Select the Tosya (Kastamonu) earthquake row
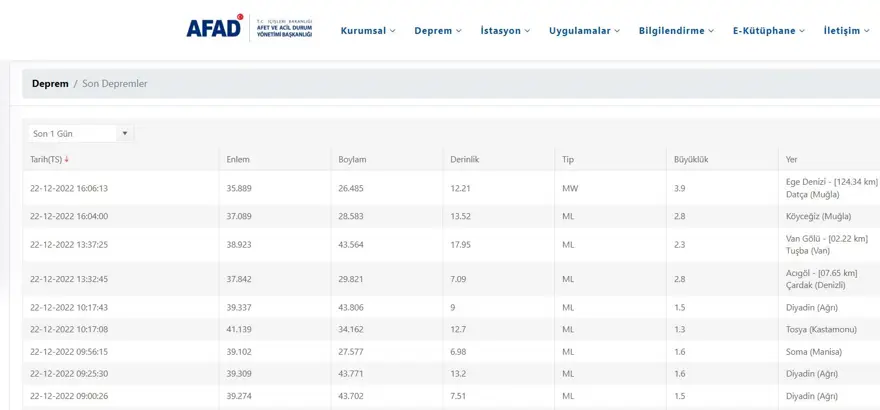This screenshot has width=880, height=410. [450, 329]
